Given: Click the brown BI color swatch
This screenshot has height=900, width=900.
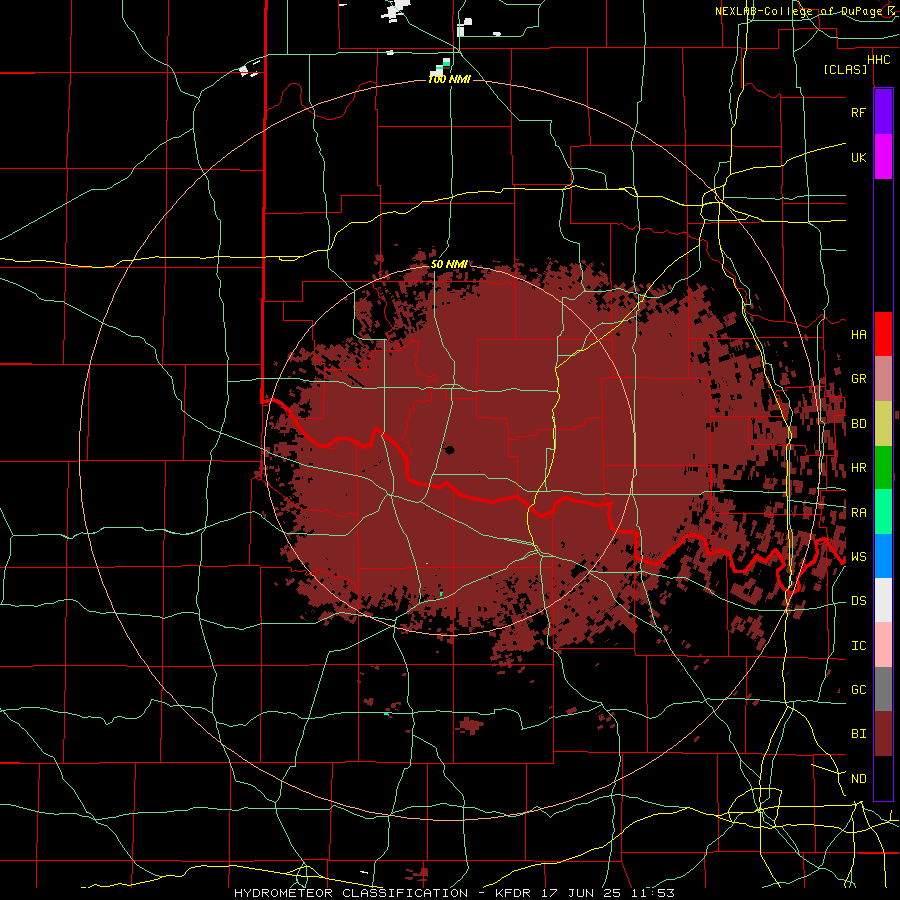Looking at the screenshot, I should (883, 734).
